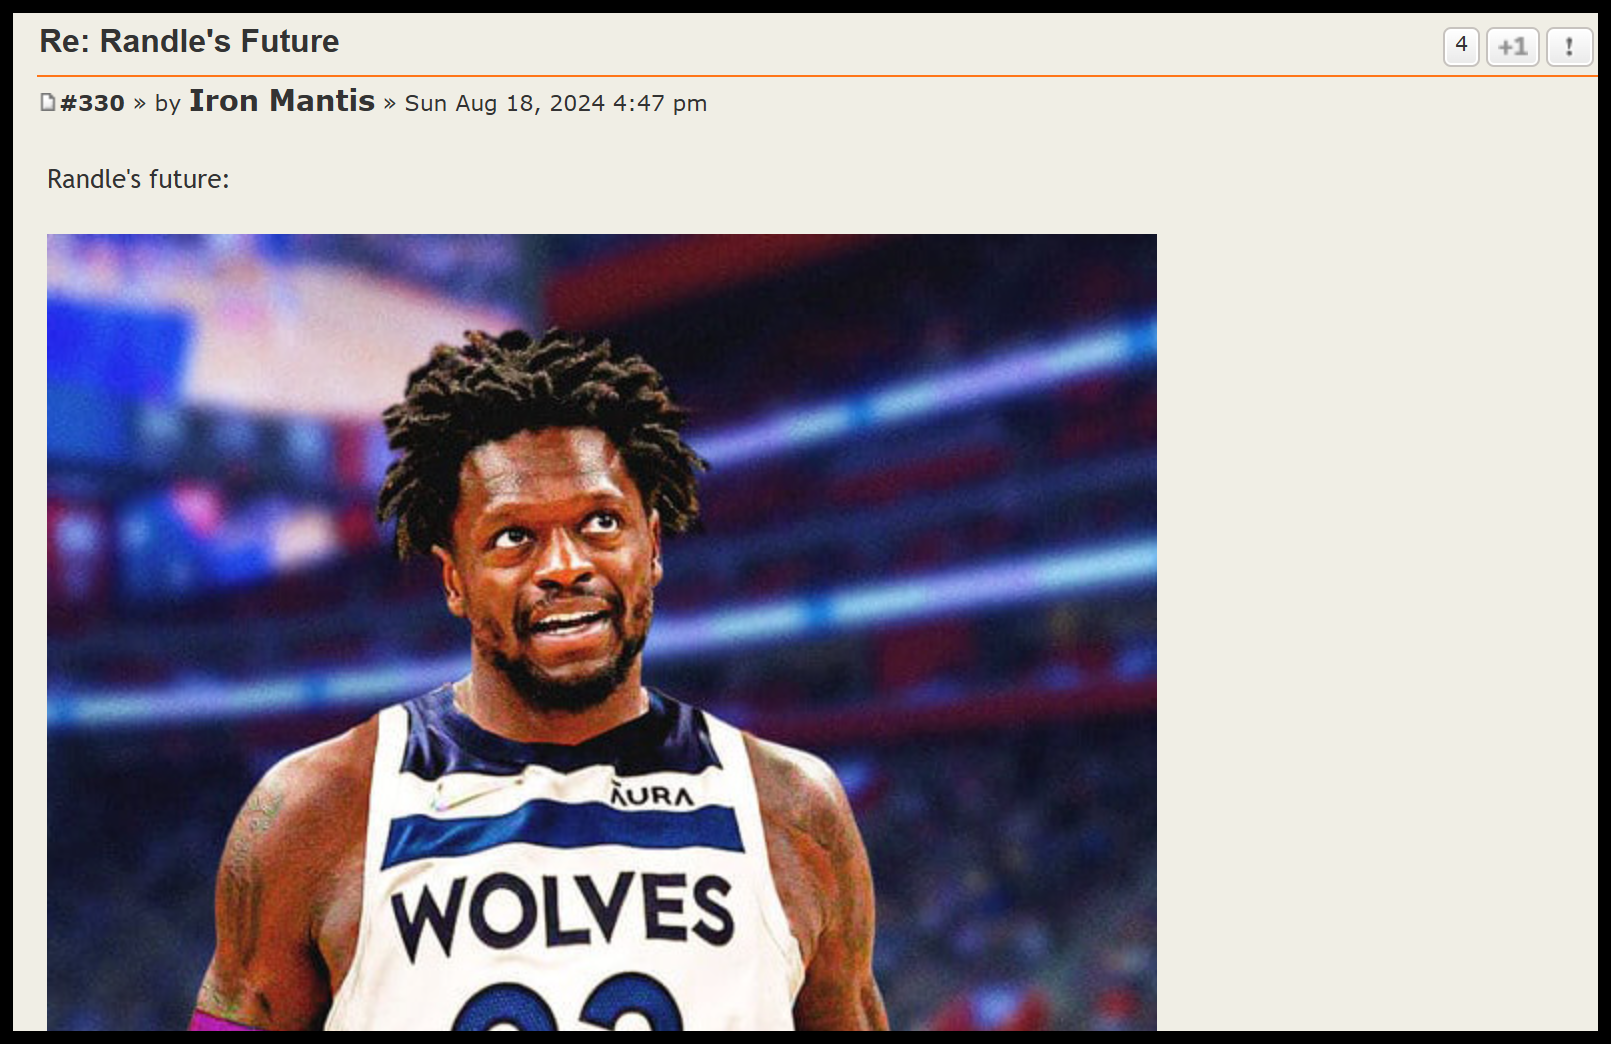
Task: Click the post date Sun Aug 18, 2024
Action: tap(504, 103)
